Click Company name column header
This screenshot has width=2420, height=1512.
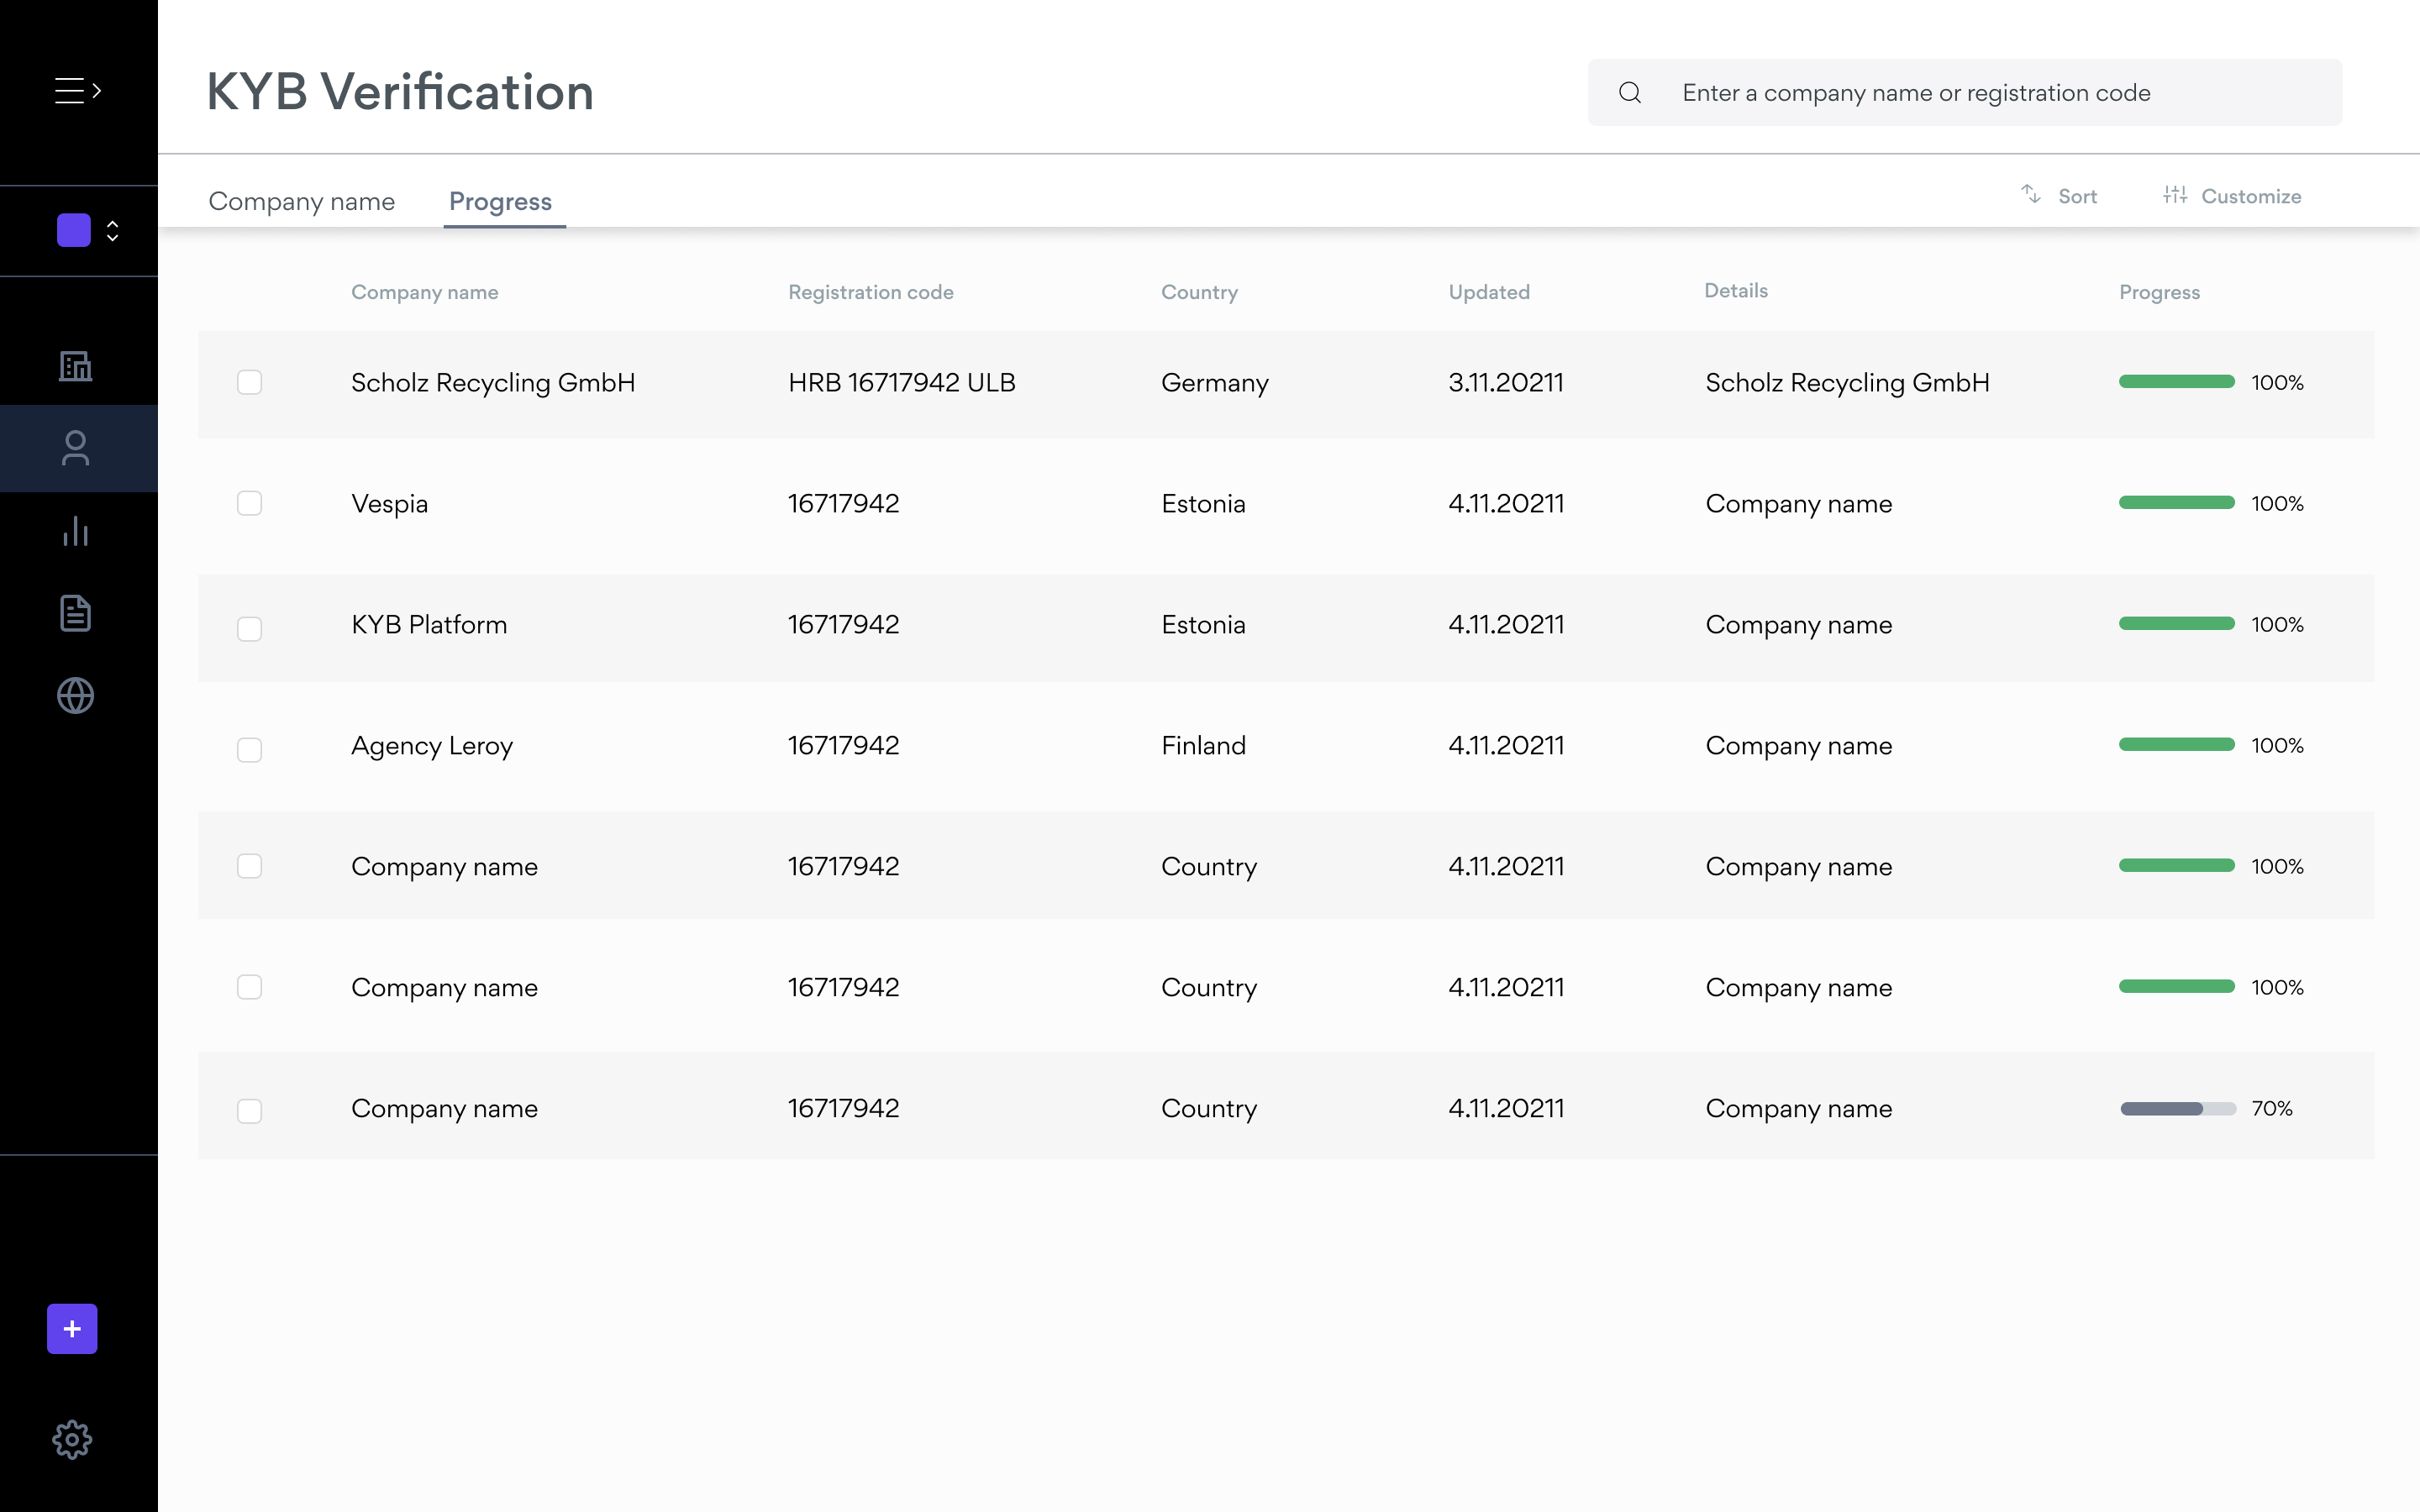point(424,292)
